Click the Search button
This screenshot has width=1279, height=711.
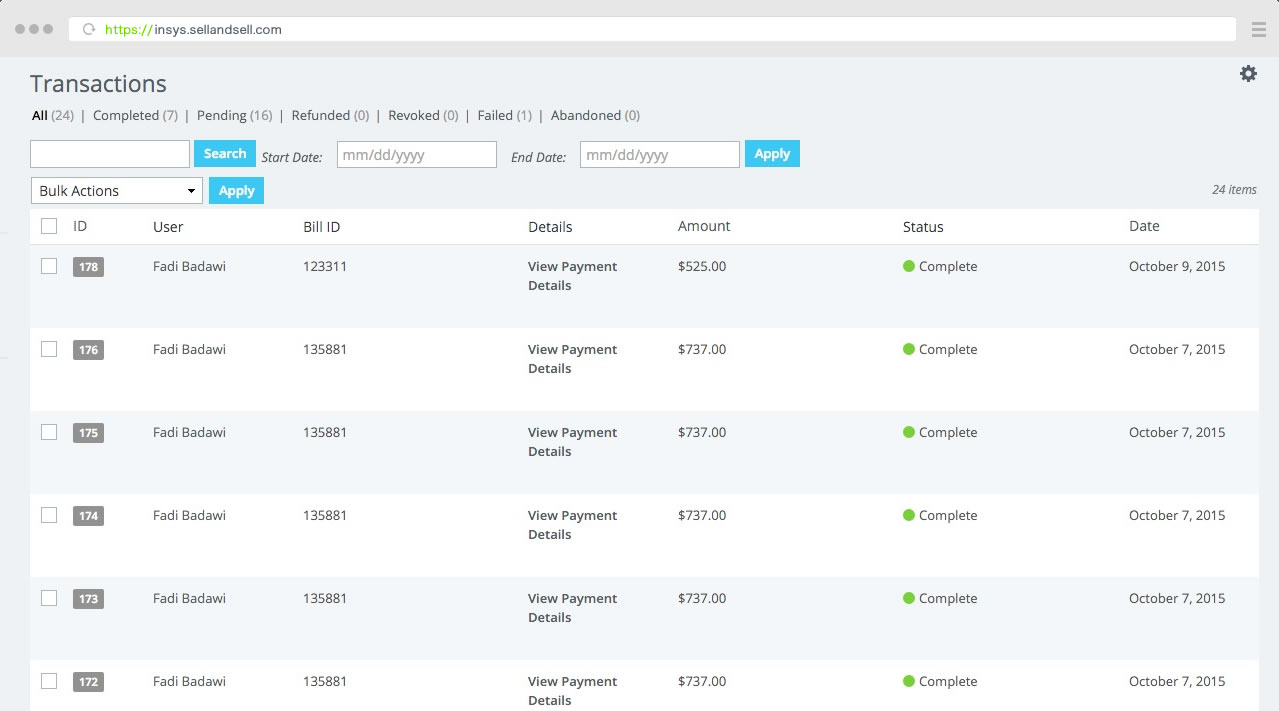point(224,153)
